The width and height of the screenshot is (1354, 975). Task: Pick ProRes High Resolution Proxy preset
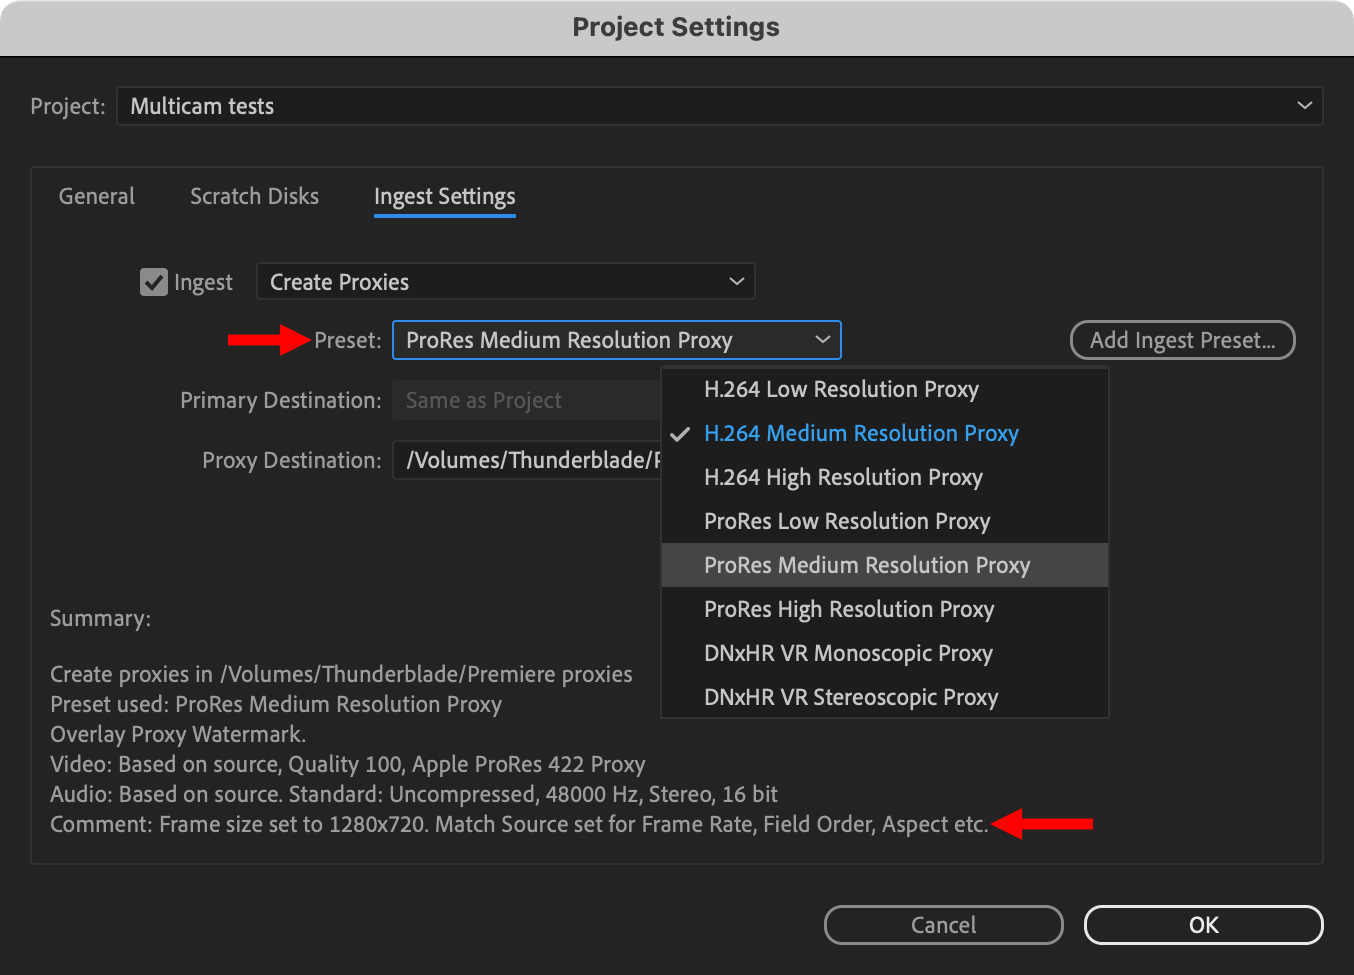(849, 609)
